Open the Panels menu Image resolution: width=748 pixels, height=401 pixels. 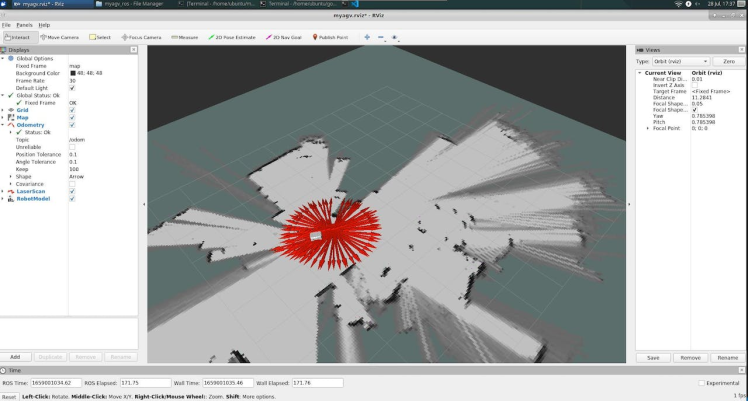pos(23,24)
